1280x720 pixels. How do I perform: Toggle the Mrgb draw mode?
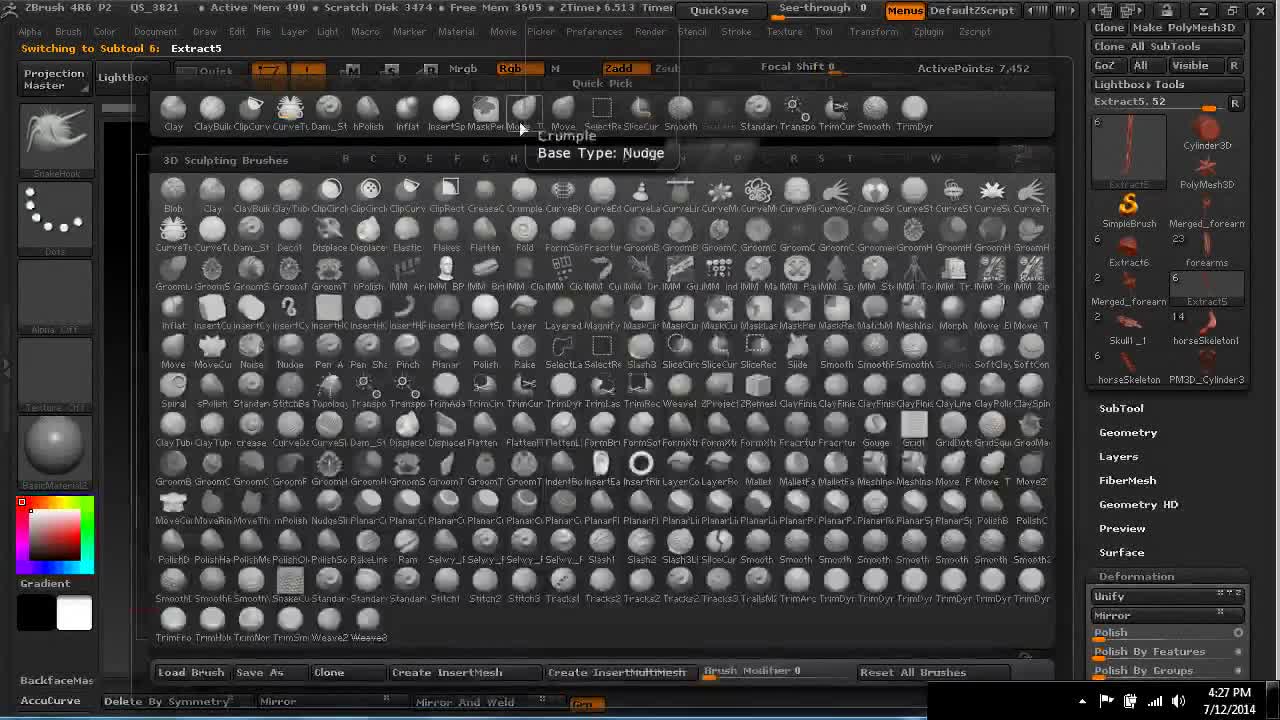click(x=462, y=69)
